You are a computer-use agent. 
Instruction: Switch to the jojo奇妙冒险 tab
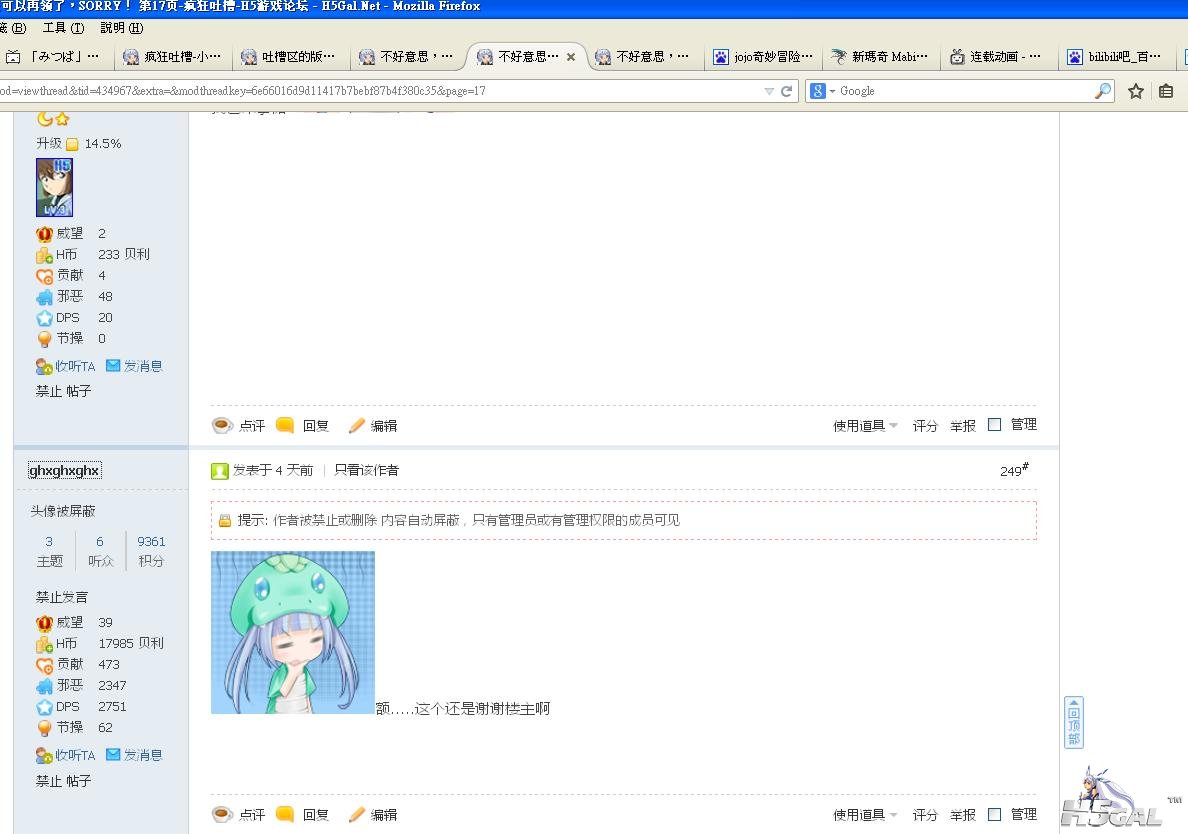[764, 57]
